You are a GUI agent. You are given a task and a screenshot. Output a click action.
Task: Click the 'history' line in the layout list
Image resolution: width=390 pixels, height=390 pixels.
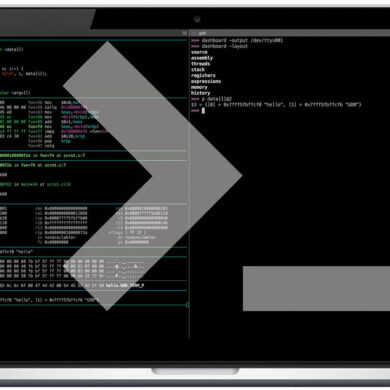pyautogui.click(x=200, y=93)
